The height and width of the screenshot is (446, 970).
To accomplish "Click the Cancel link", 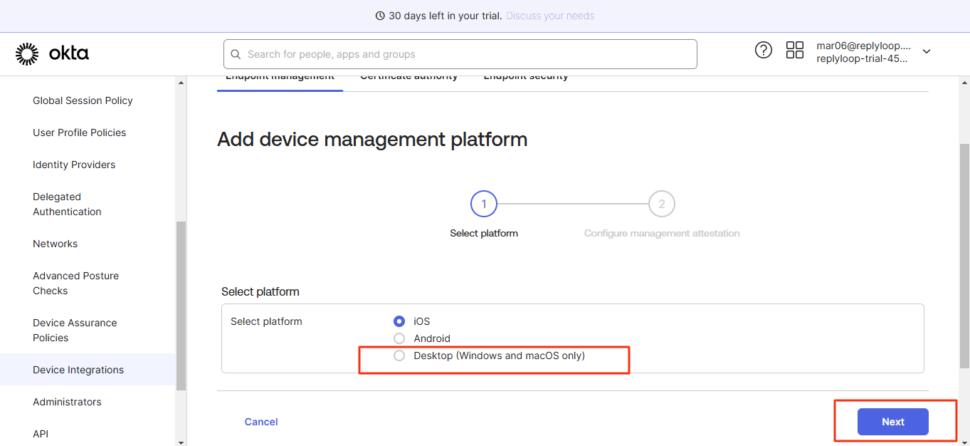I will 261,422.
